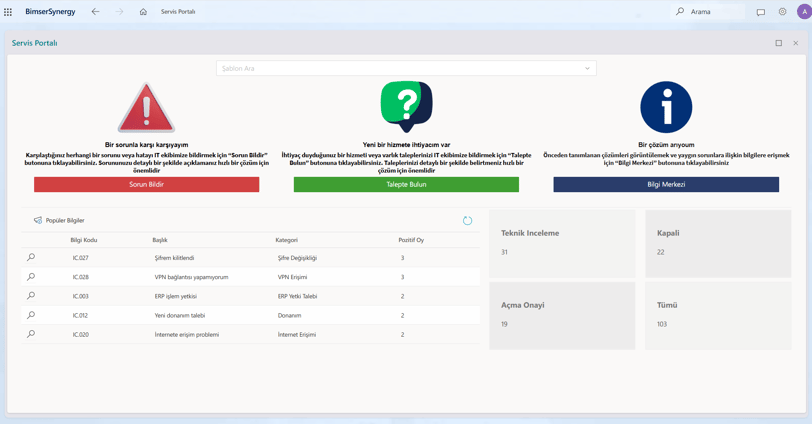Close the Servis Portalı panel
Image resolution: width=812 pixels, height=424 pixels.
pyautogui.click(x=796, y=43)
